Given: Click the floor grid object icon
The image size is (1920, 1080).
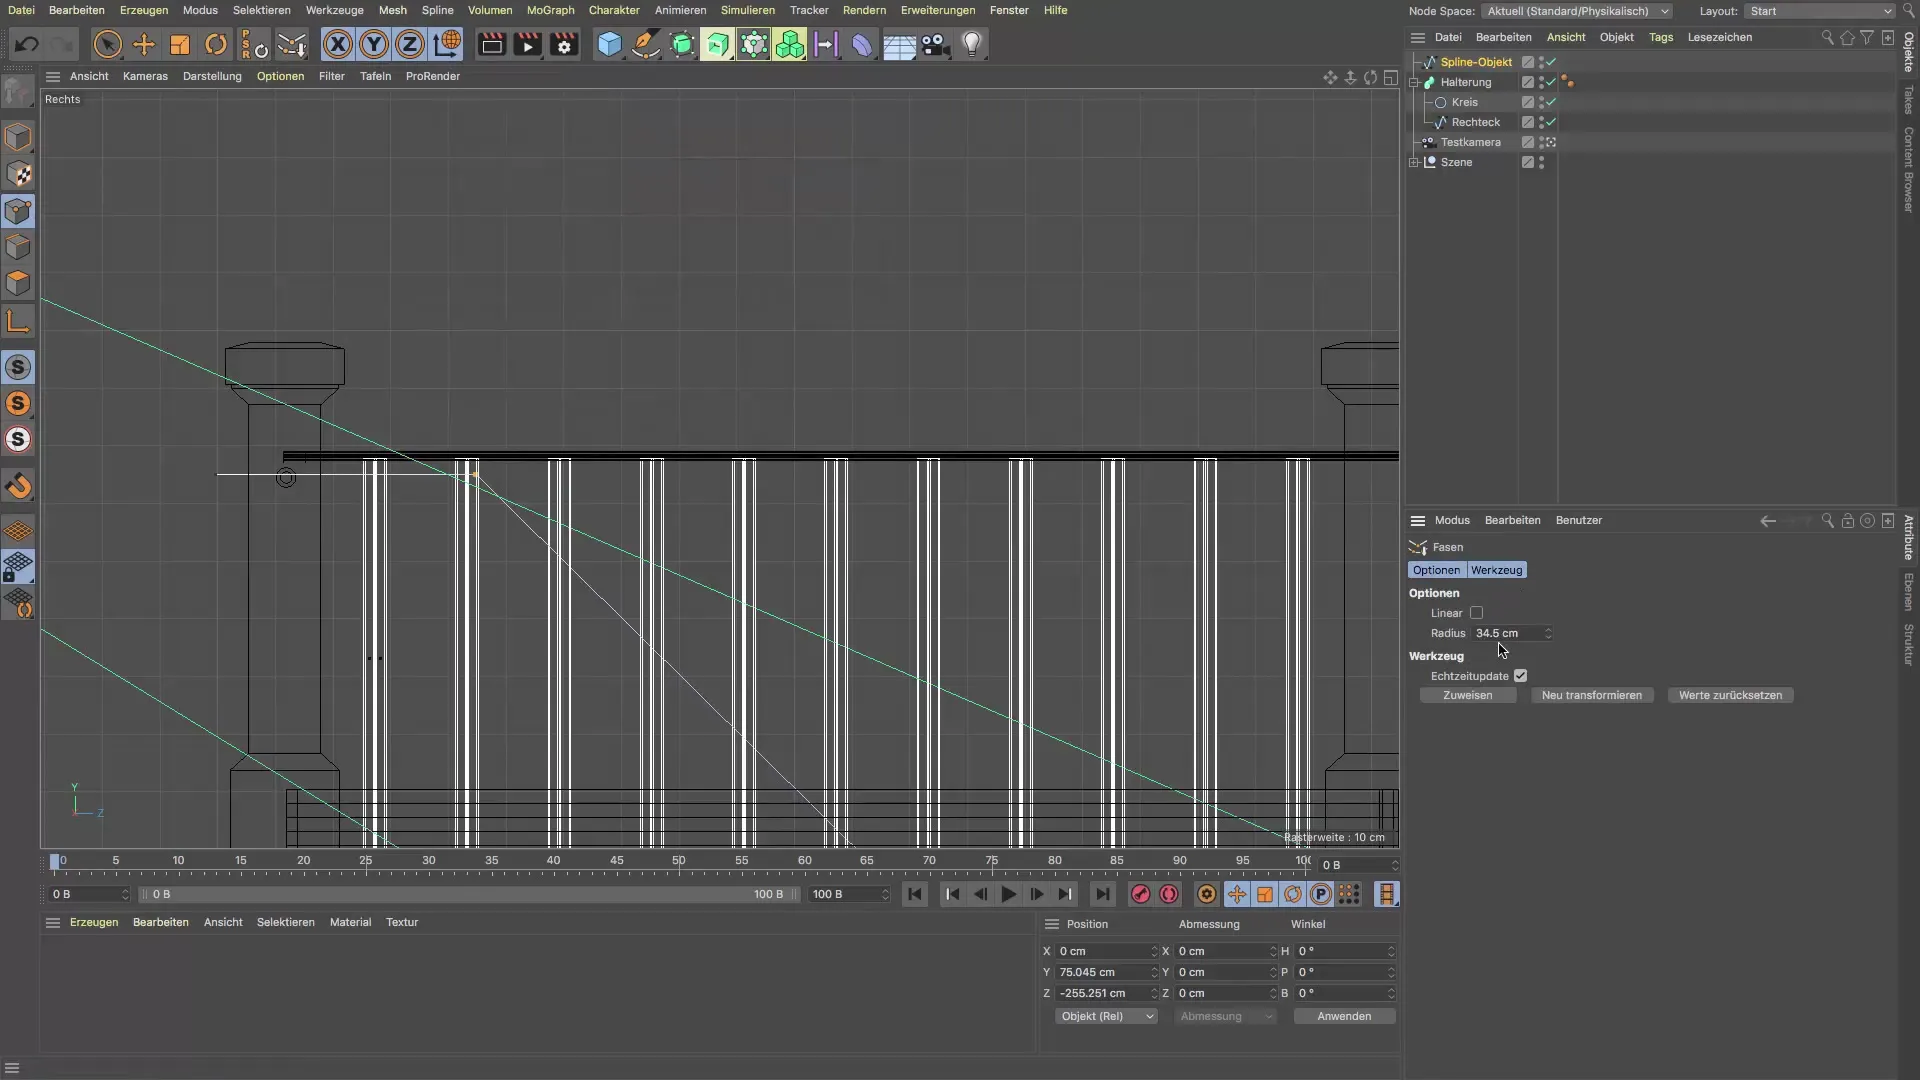Looking at the screenshot, I should coord(899,44).
